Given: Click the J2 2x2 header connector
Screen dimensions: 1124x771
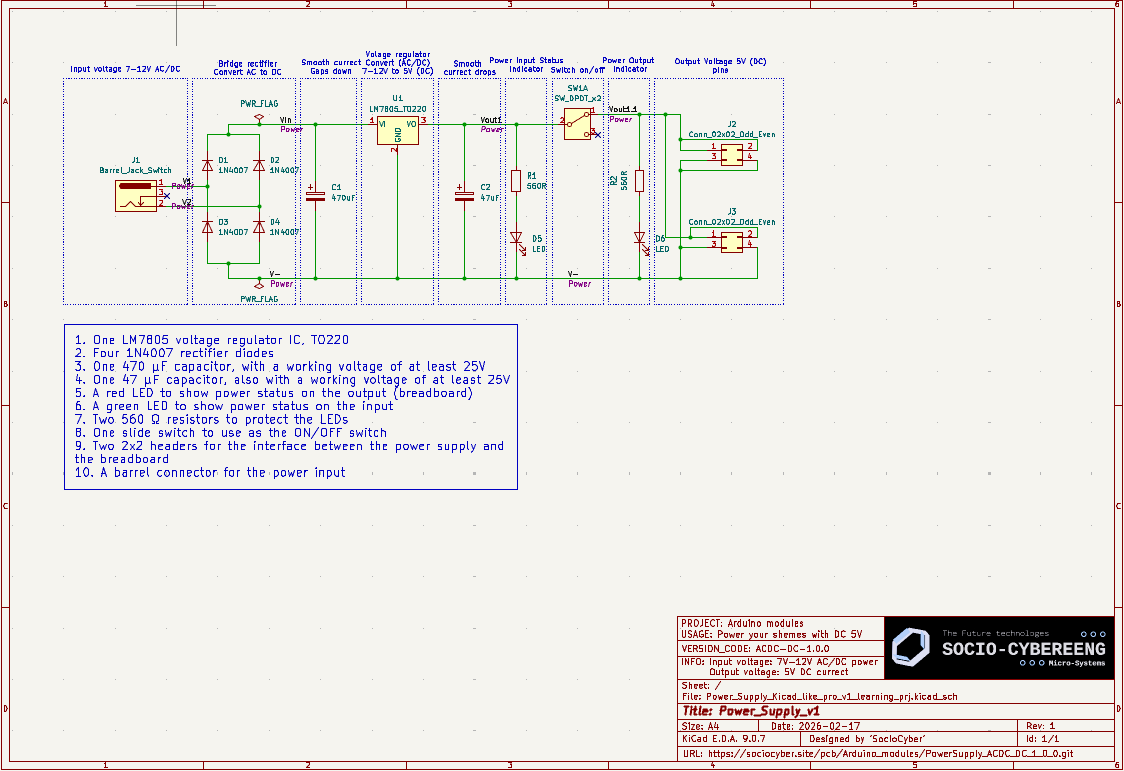Looking at the screenshot, I should click(x=731, y=152).
